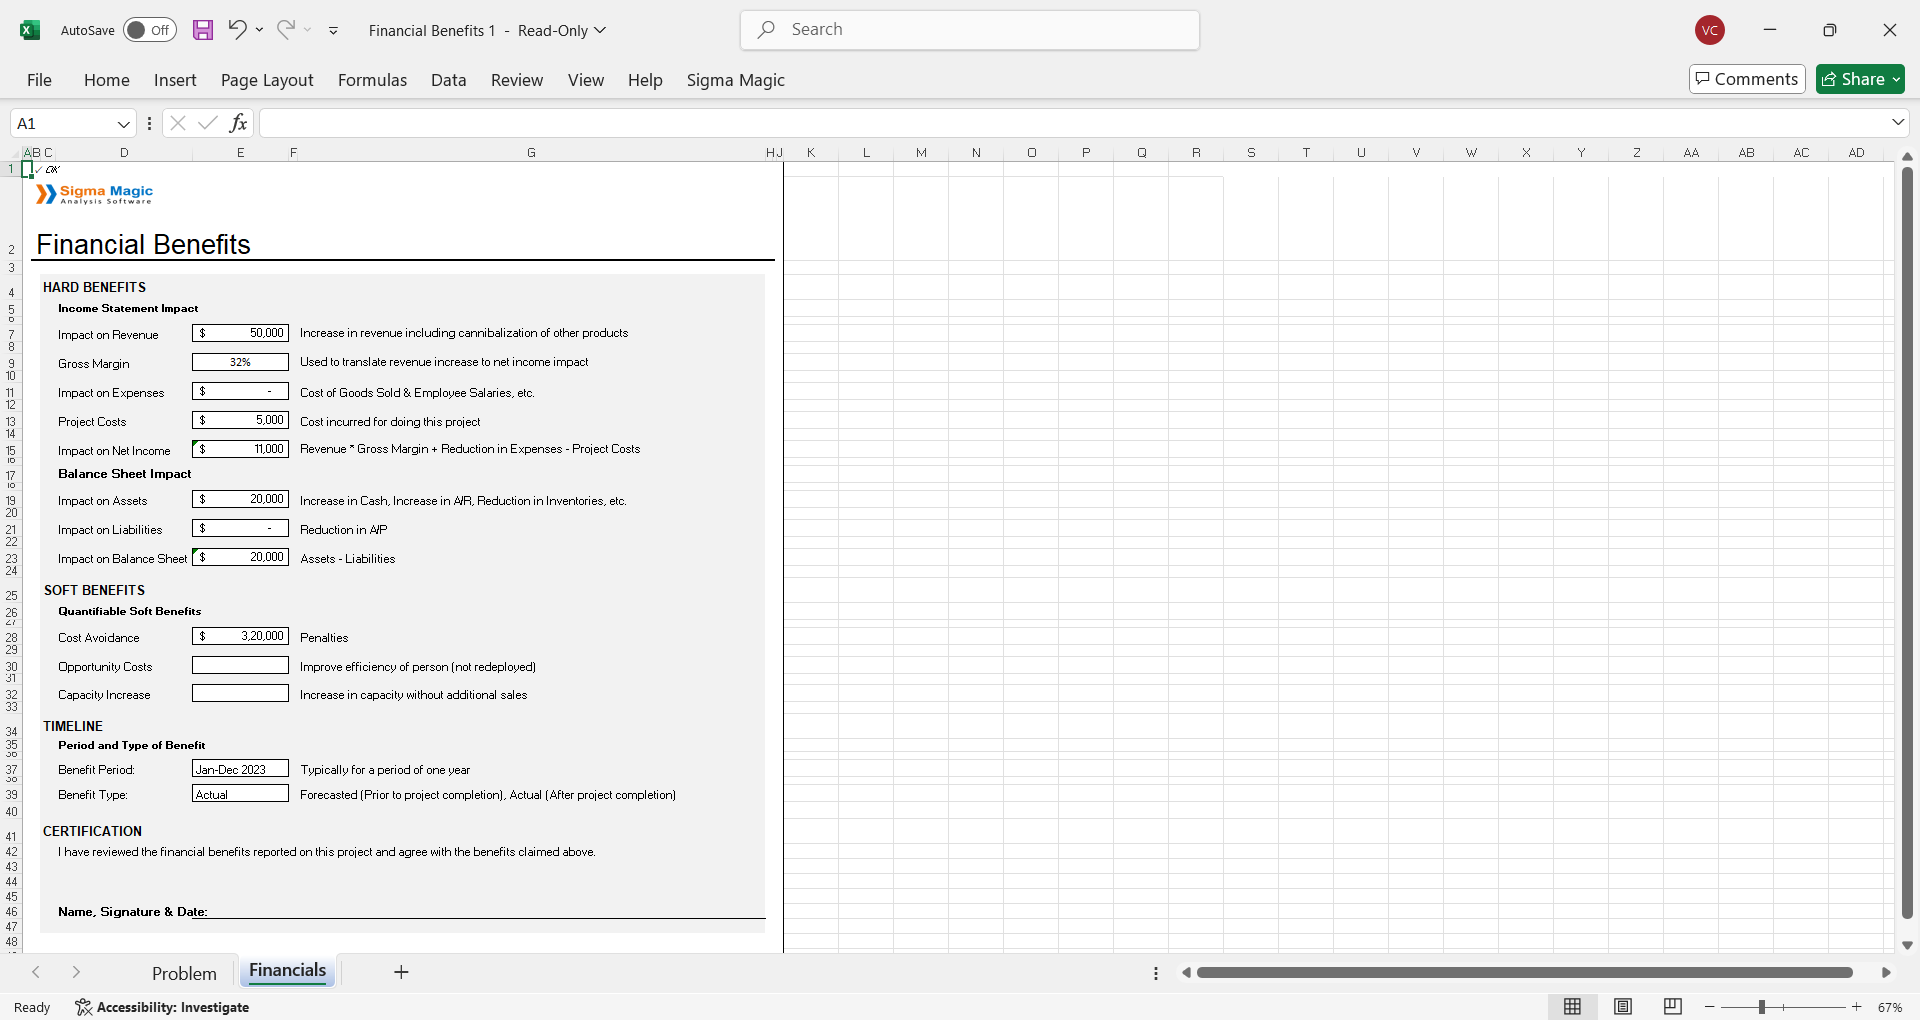Switch to Page Layout view icon
The width and height of the screenshot is (1920, 1020).
pyautogui.click(x=1623, y=1007)
